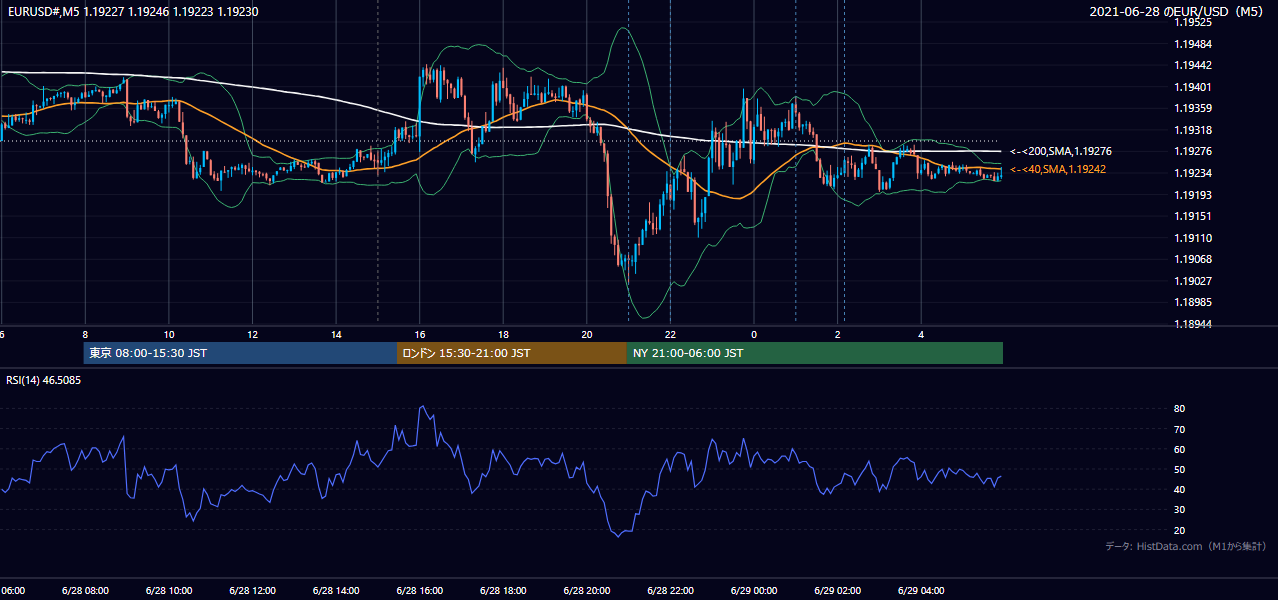Screen dimensions: 1278x600
Task: Click the 6/28 14:00 date axis label
Action: coord(336,590)
